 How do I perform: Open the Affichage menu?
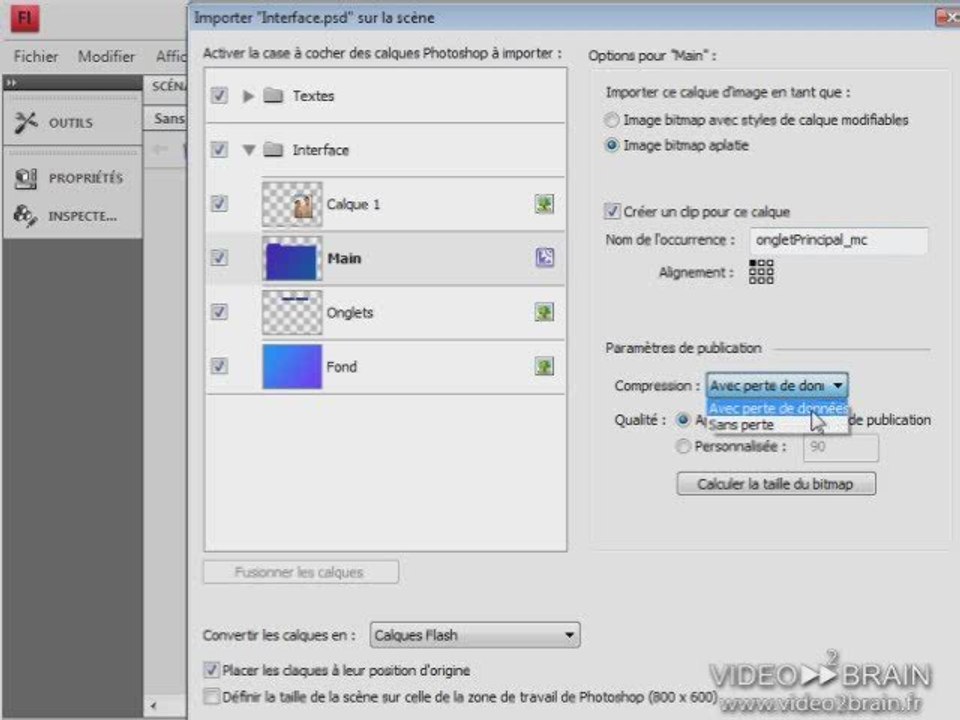(171, 56)
